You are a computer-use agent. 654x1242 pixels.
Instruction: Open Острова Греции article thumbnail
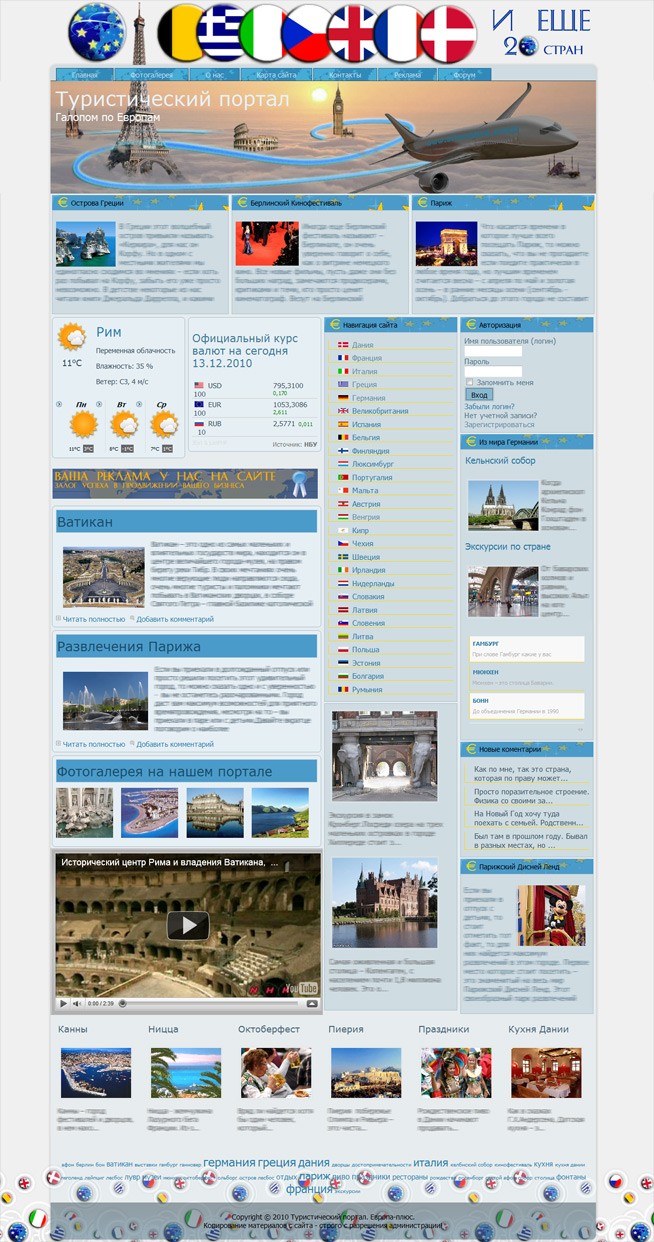[85, 243]
